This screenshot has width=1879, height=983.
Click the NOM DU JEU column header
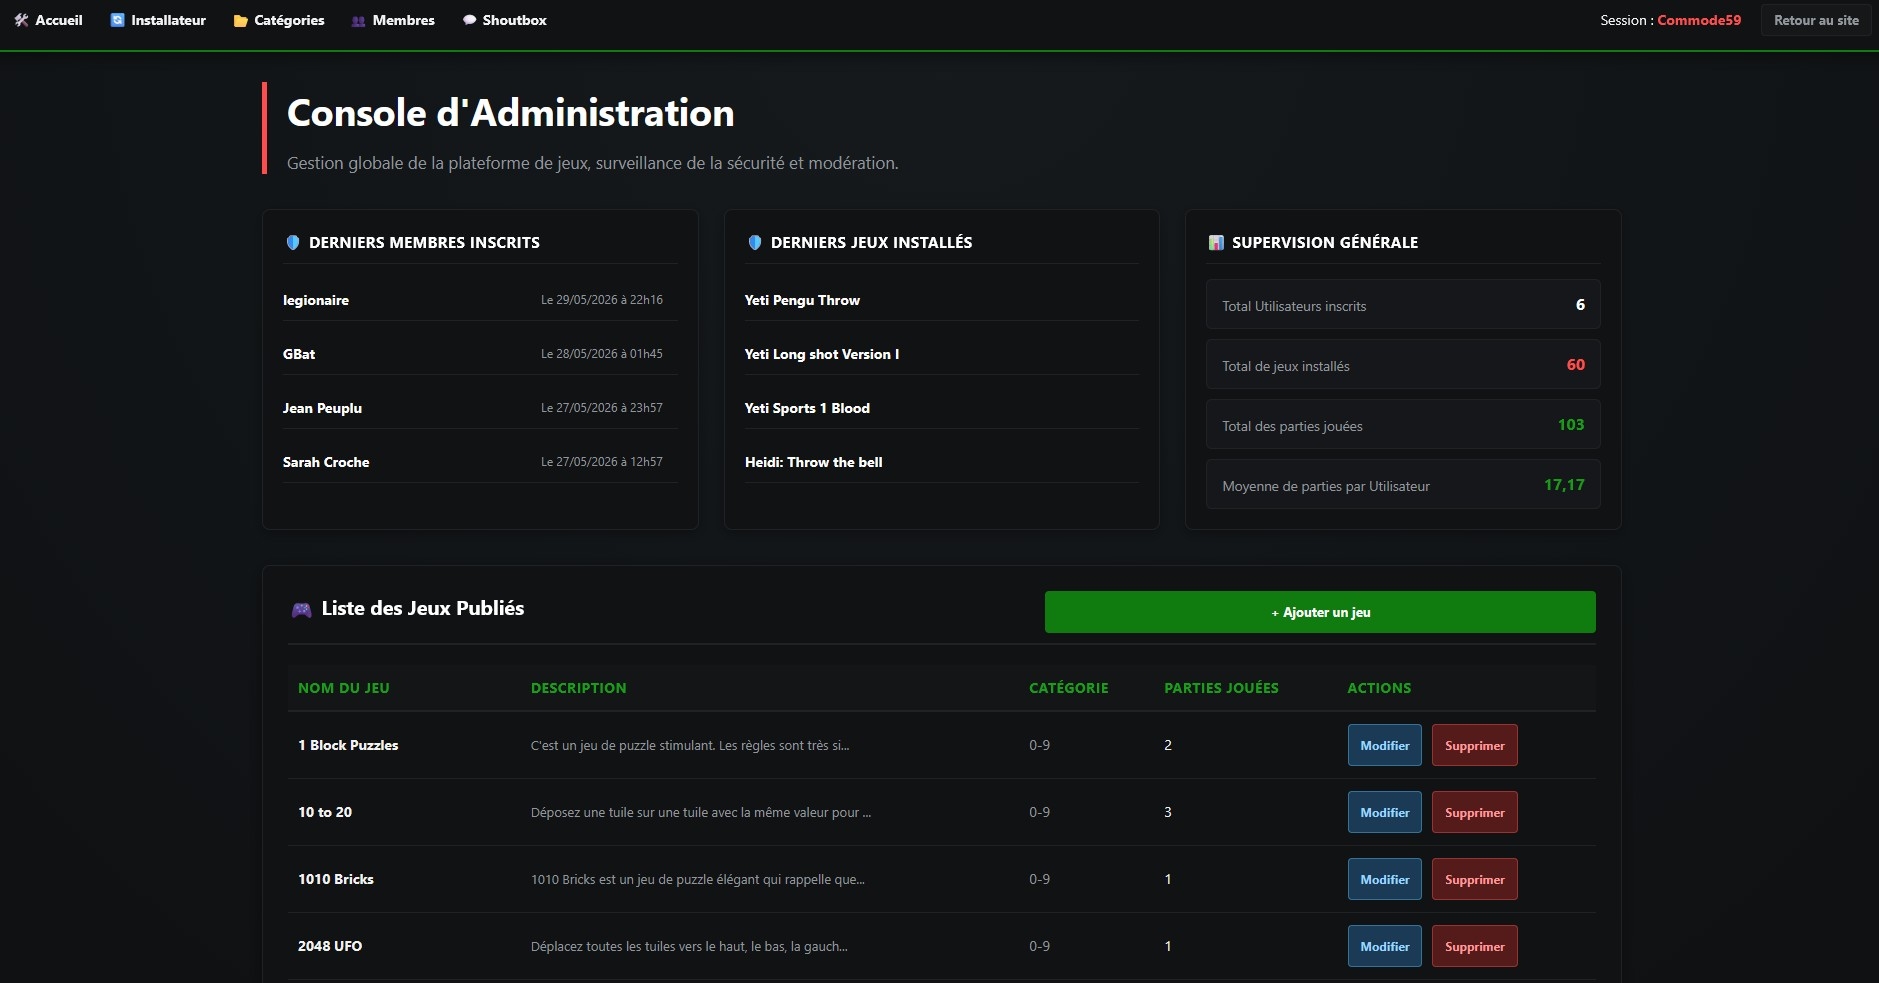tap(344, 688)
